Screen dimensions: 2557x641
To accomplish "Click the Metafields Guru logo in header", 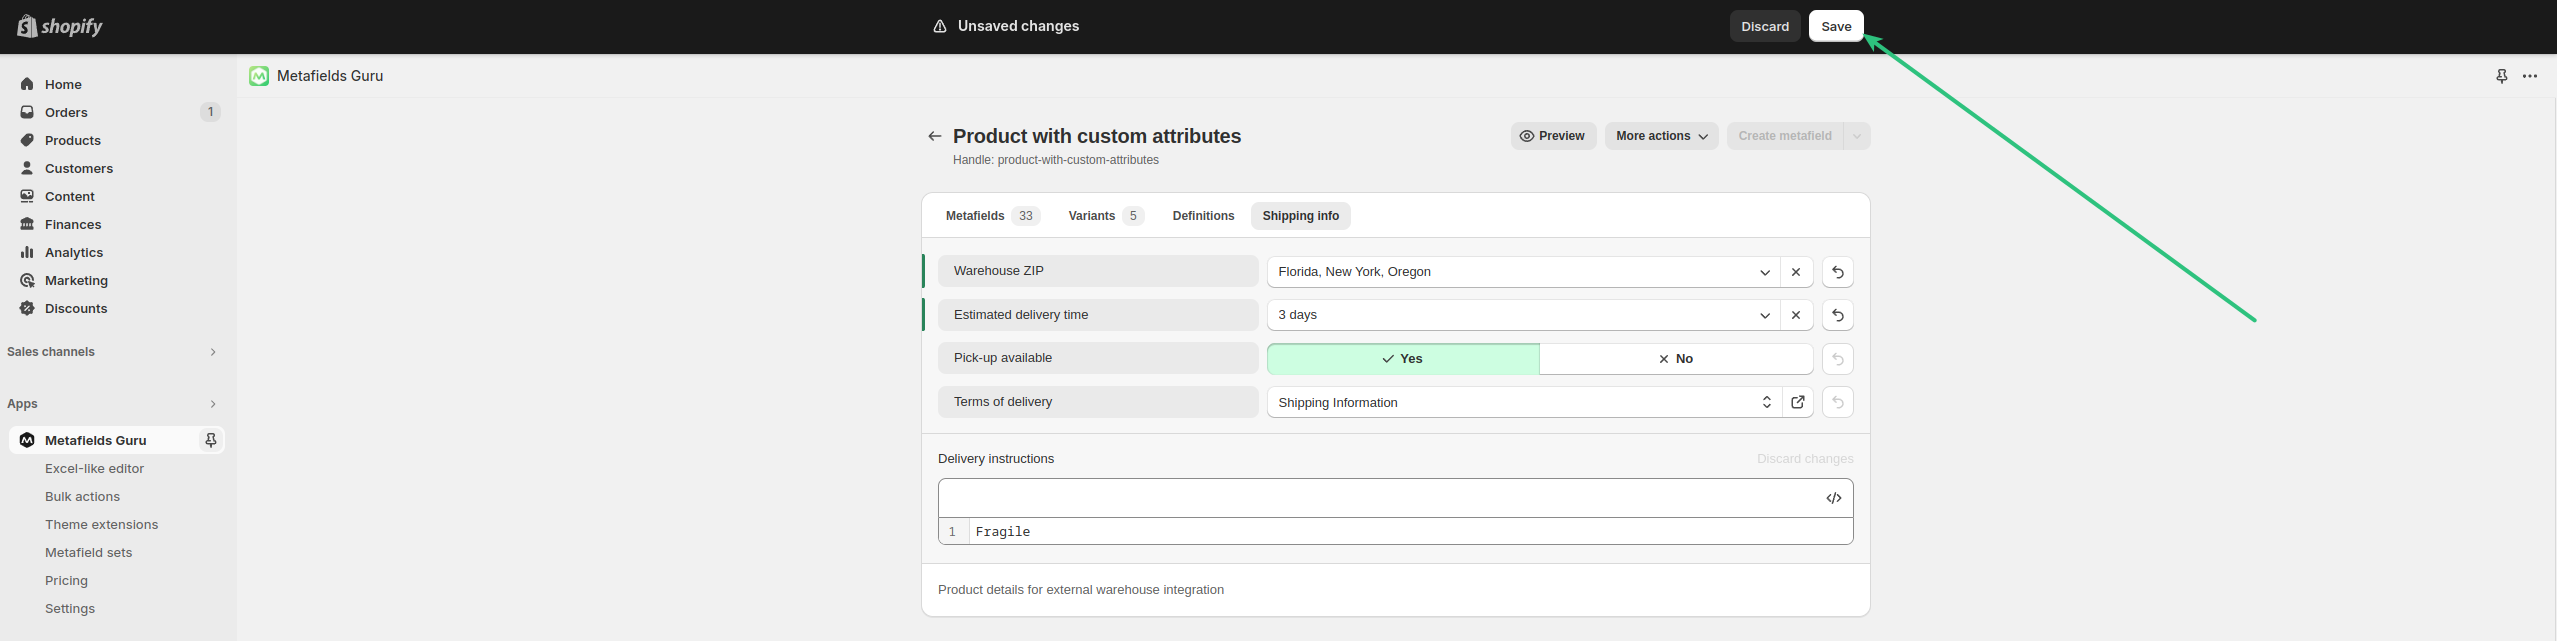I will pos(259,76).
